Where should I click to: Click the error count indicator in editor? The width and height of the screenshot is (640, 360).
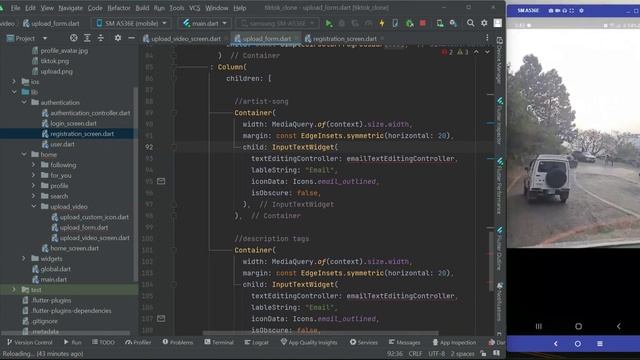pyautogui.click(x=447, y=52)
